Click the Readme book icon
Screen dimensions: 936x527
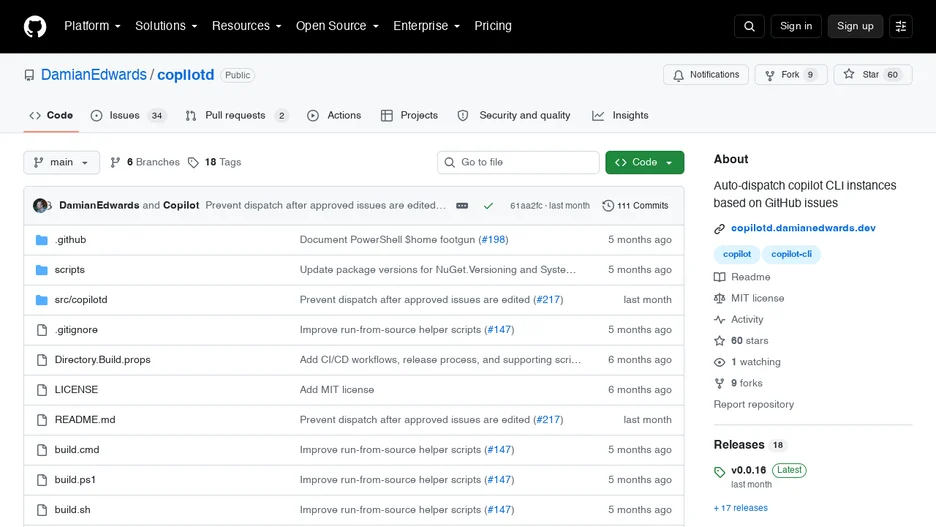click(719, 278)
